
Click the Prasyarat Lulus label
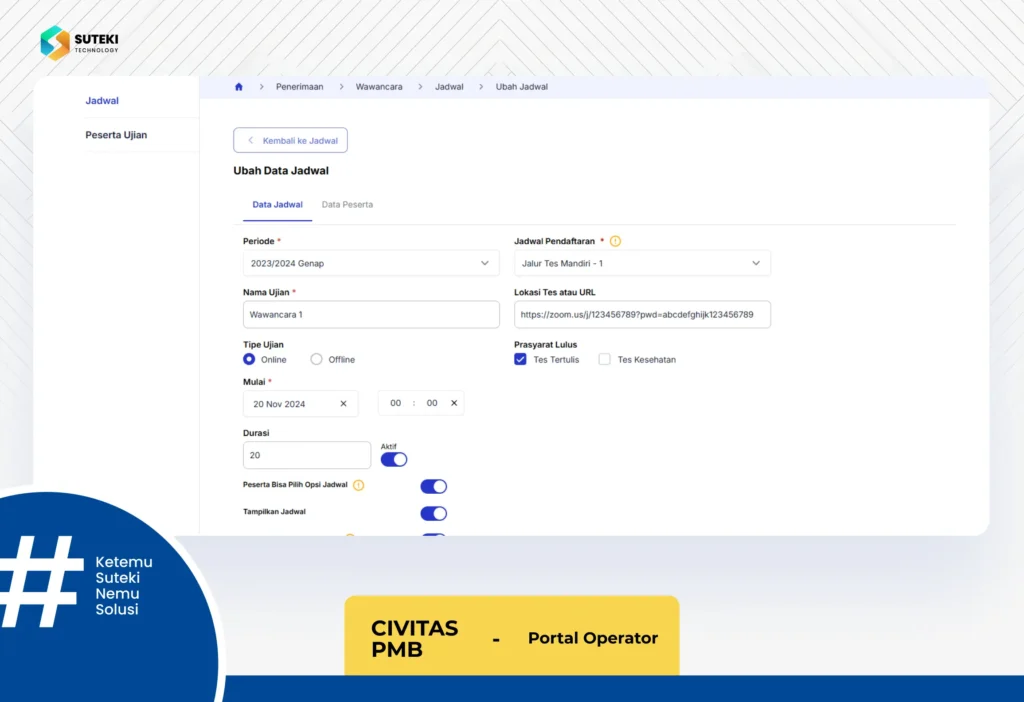coord(545,344)
